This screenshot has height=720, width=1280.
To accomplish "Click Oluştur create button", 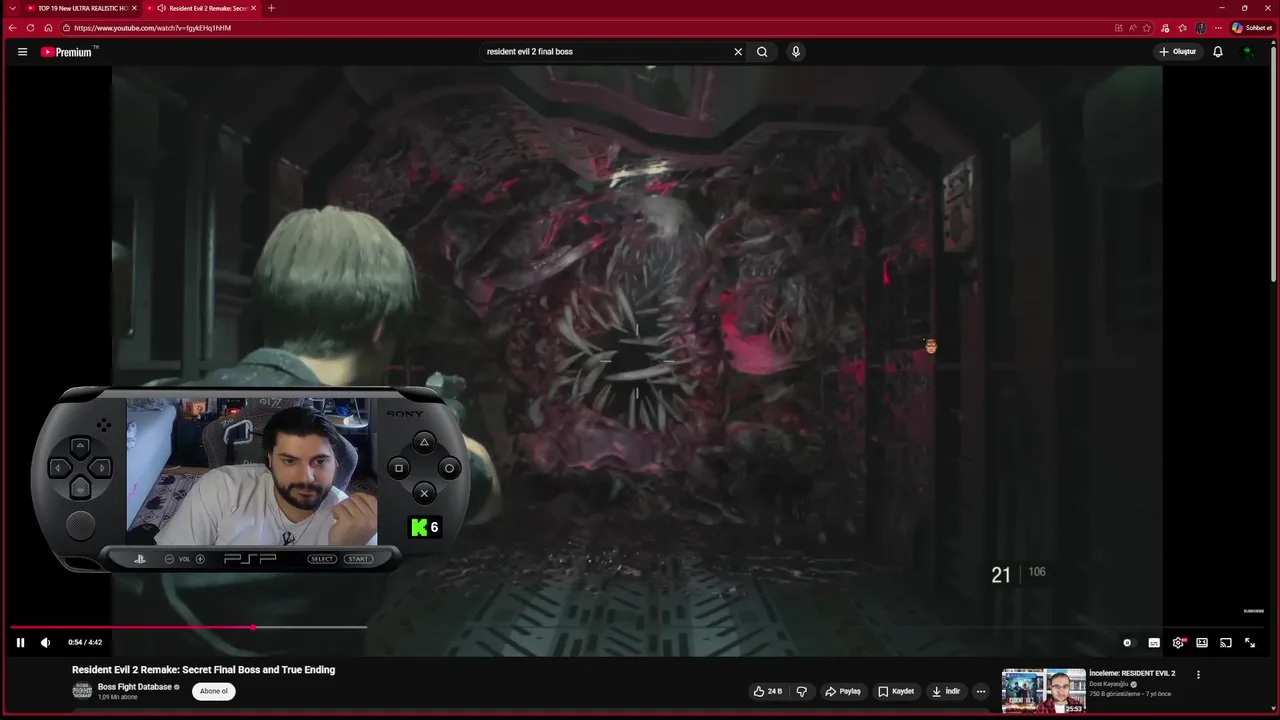I will pyautogui.click(x=1178, y=52).
